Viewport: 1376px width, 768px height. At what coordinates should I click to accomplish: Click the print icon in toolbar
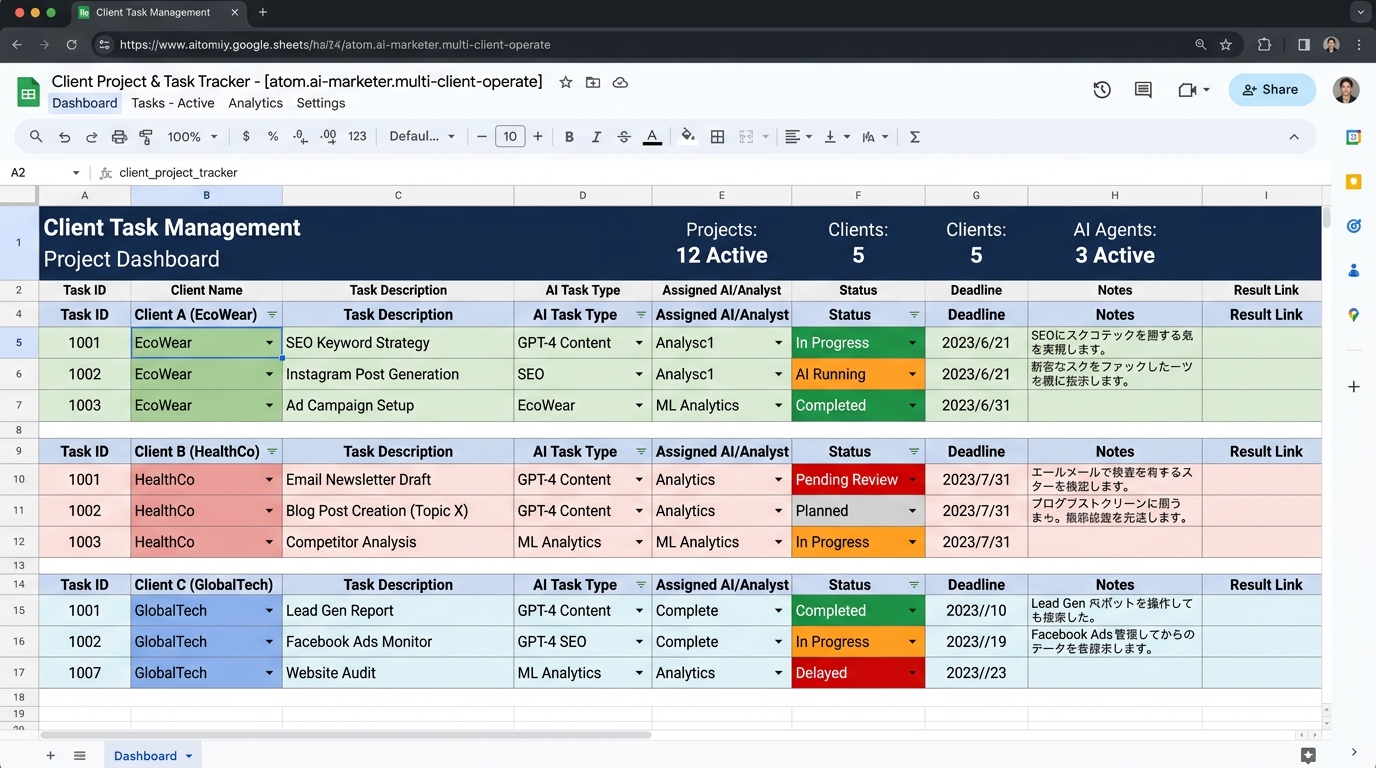pyautogui.click(x=119, y=137)
